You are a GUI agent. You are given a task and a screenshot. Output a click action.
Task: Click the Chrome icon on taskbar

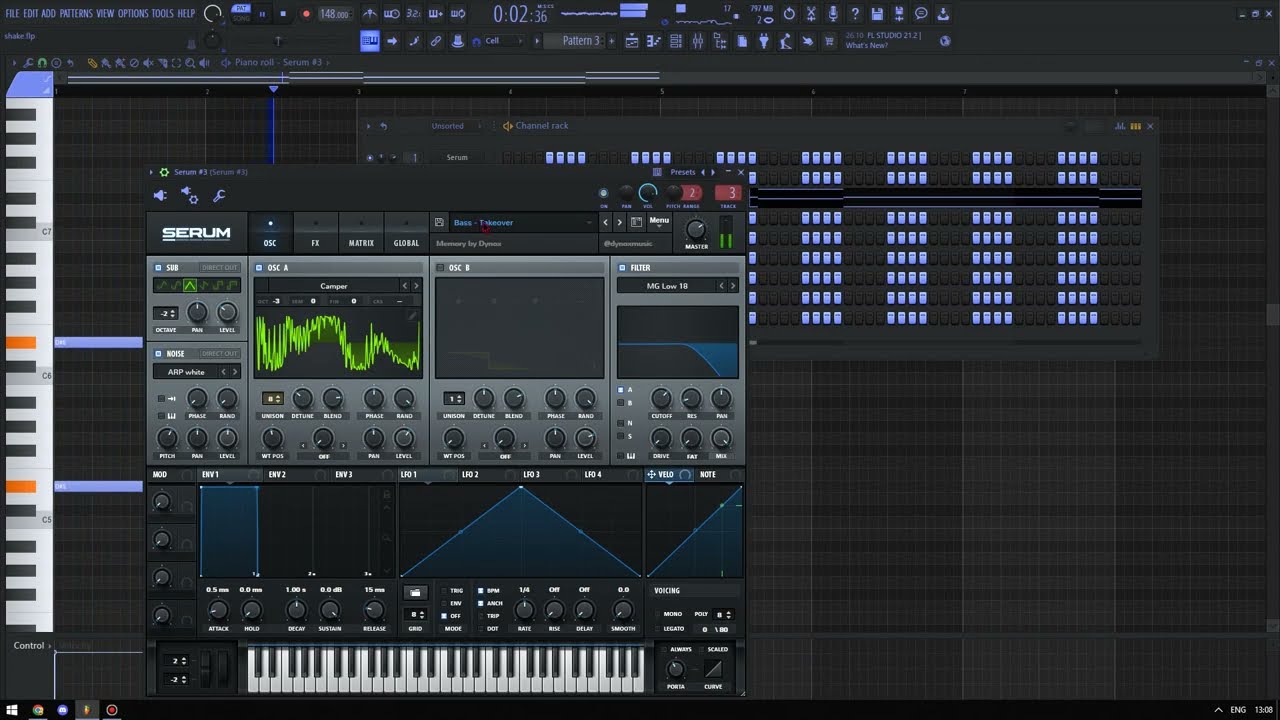(x=38, y=710)
